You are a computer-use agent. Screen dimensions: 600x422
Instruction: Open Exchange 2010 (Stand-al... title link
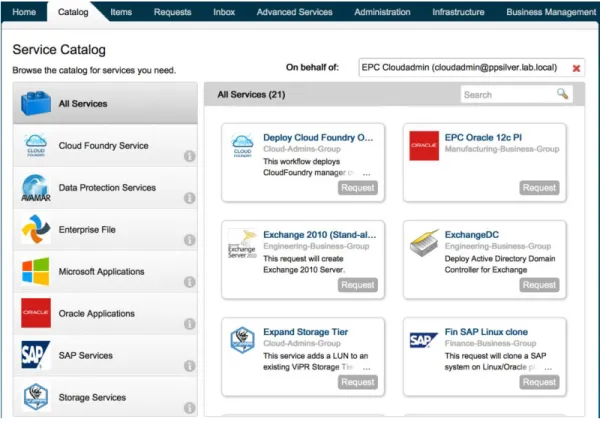coord(320,235)
